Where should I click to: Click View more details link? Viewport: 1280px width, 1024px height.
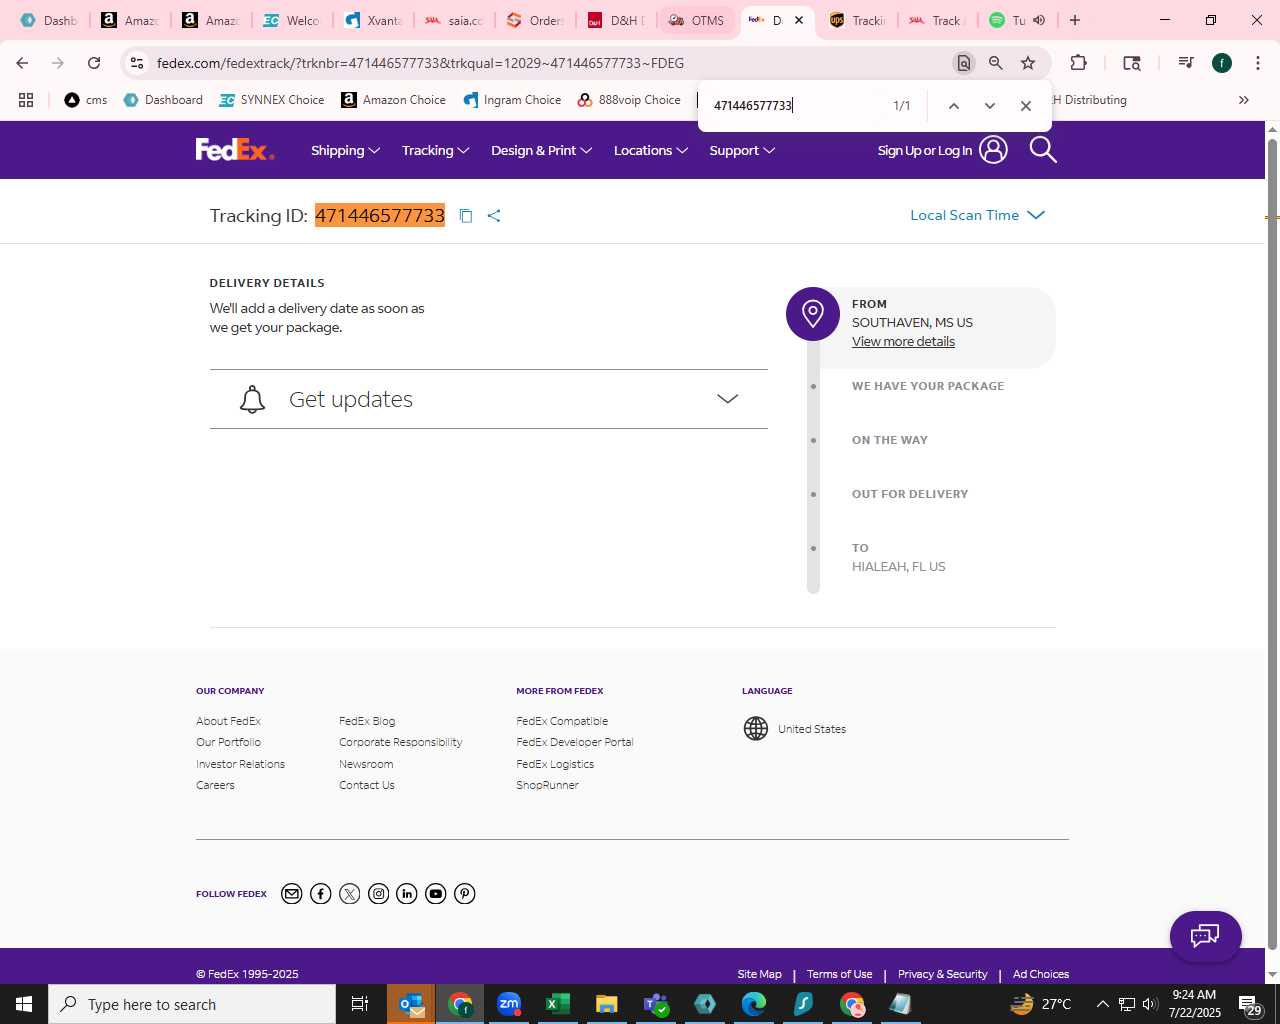click(903, 342)
